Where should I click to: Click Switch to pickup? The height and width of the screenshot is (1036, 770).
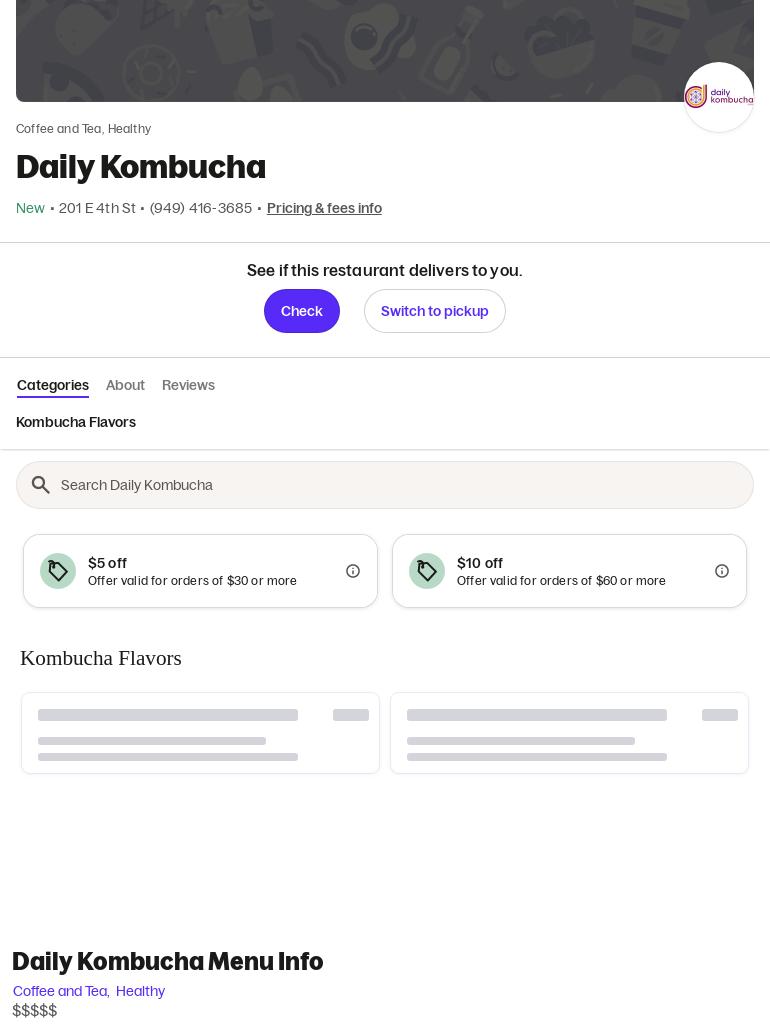pos(435,311)
